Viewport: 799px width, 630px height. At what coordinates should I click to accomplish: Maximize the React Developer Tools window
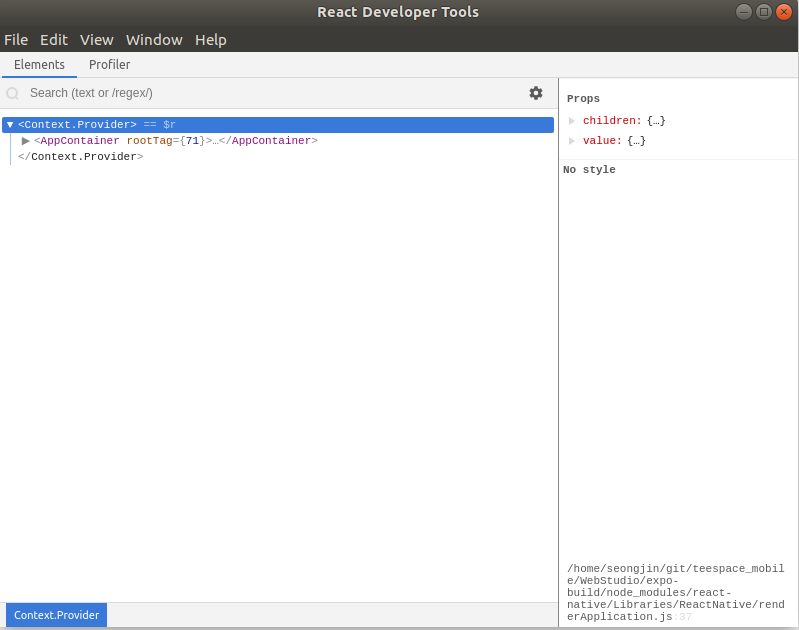coord(763,12)
